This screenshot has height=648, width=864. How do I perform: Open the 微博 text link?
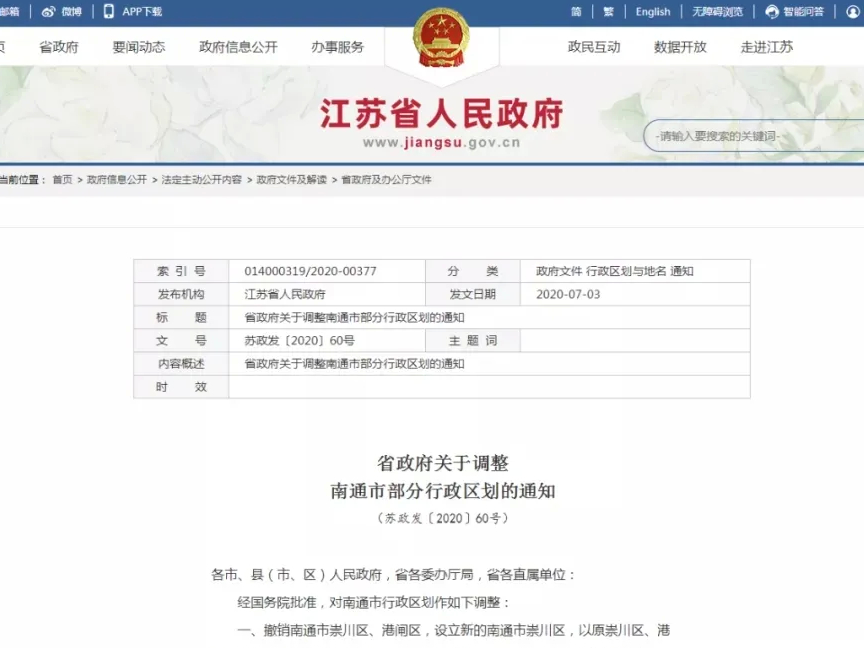coord(72,12)
